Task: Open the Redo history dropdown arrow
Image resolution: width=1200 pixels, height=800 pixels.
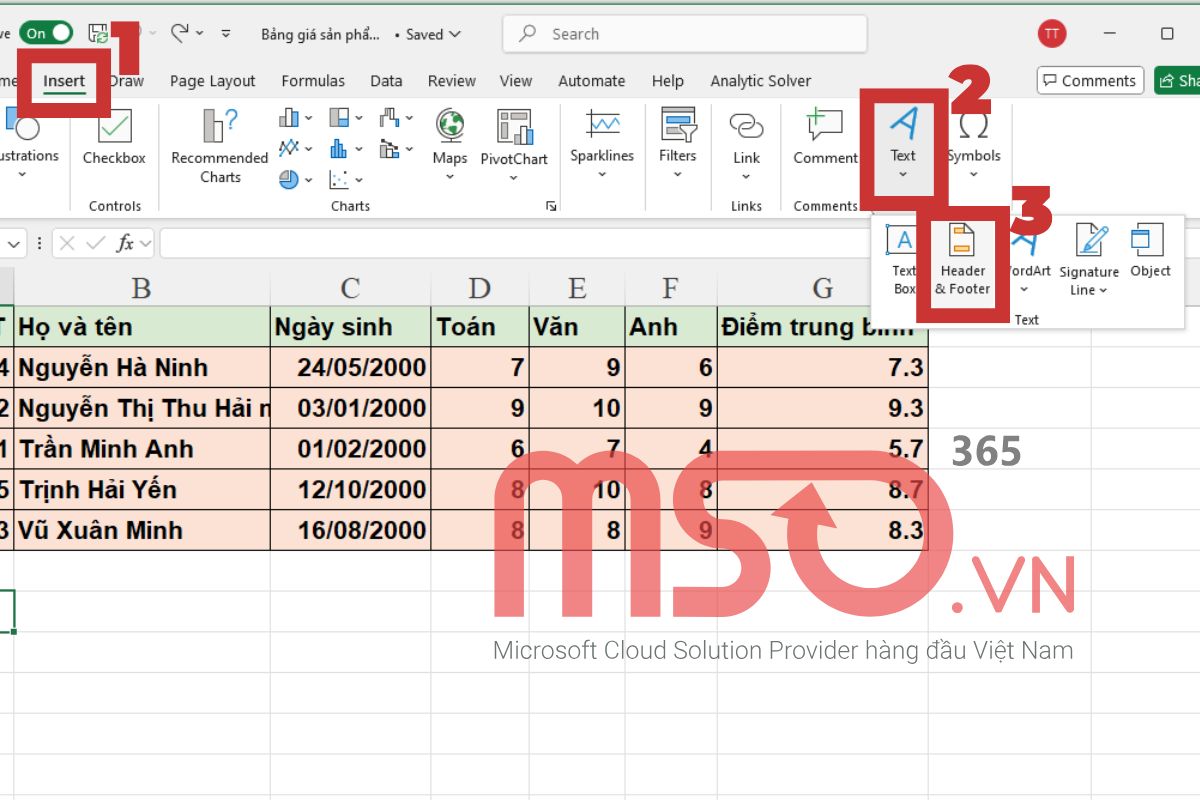Action: pyautogui.click(x=200, y=33)
